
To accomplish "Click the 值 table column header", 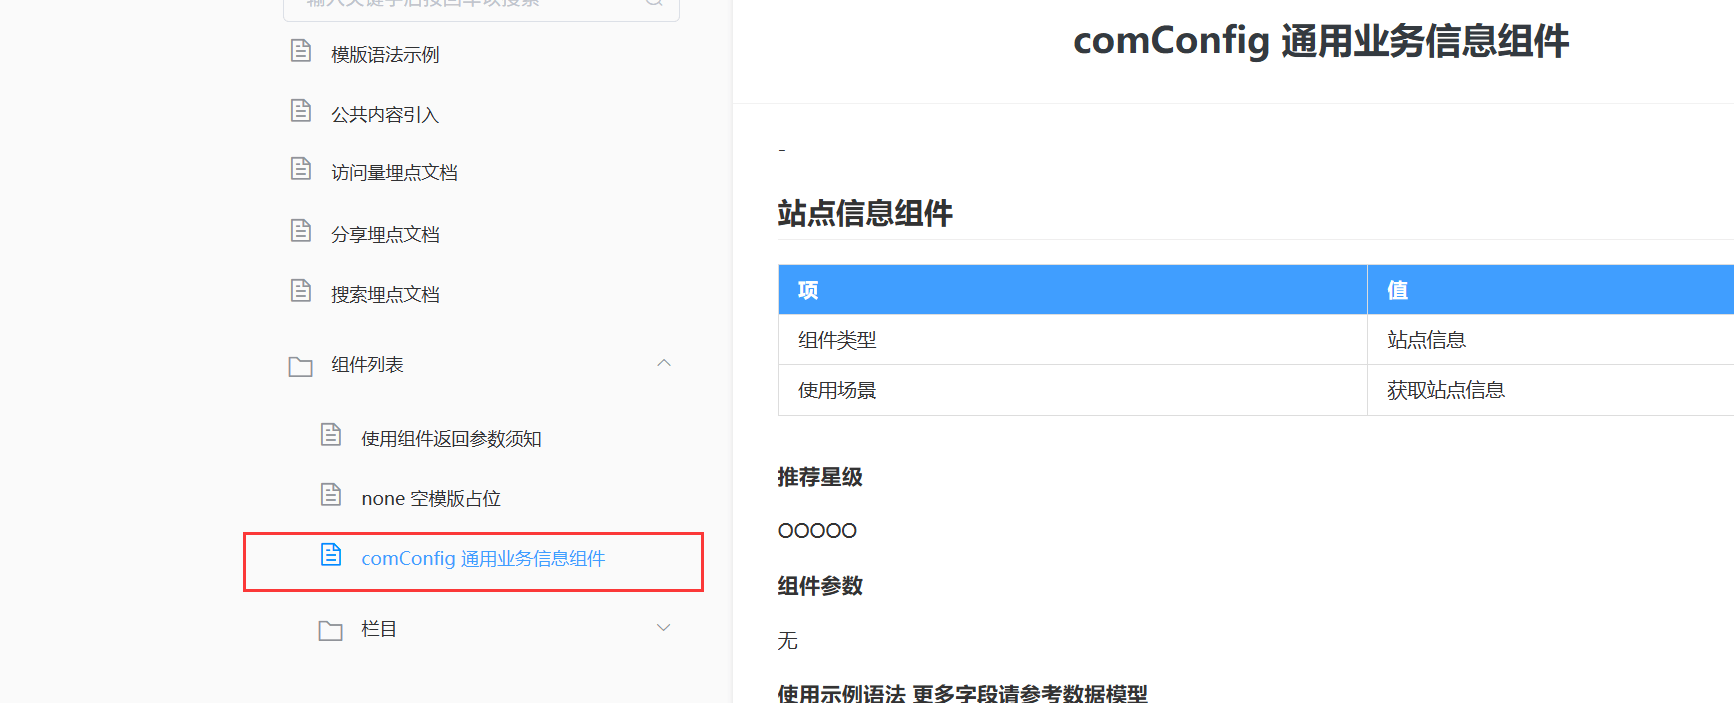I will click(1397, 290).
